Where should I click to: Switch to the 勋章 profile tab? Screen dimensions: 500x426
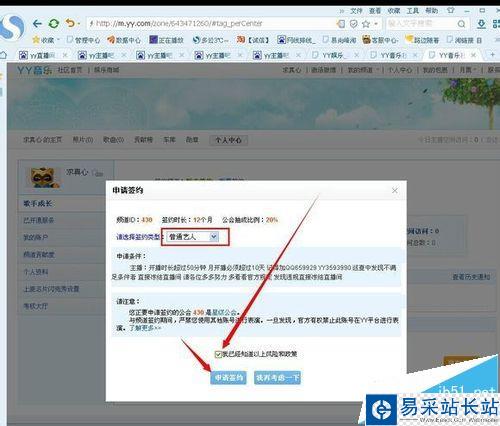point(192,140)
